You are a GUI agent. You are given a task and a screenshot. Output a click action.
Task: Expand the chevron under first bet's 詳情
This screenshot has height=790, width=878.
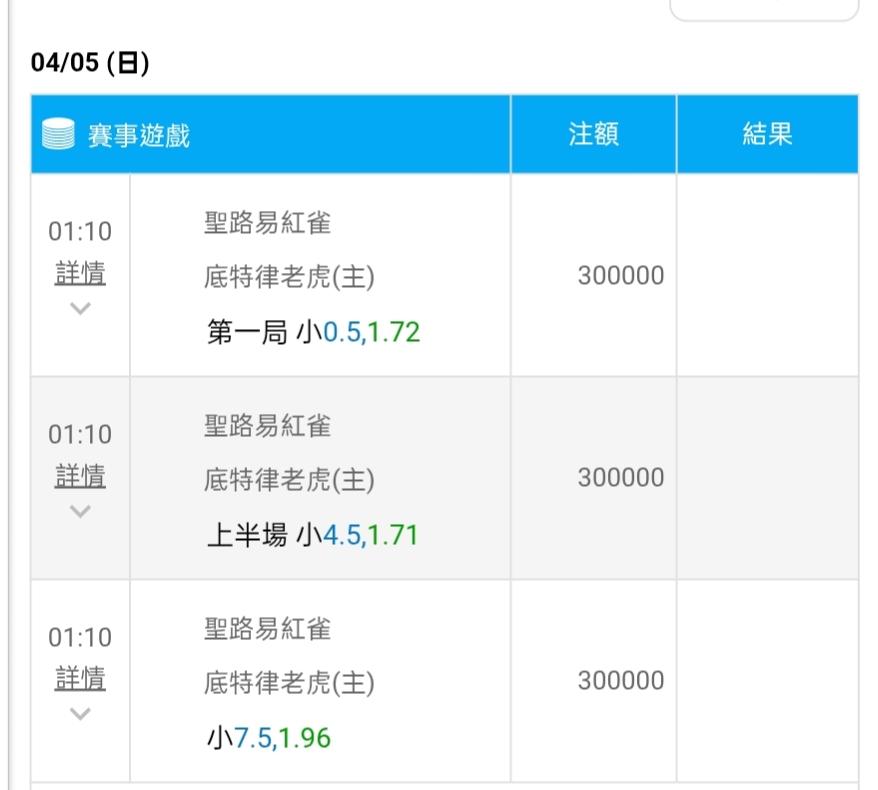80,308
